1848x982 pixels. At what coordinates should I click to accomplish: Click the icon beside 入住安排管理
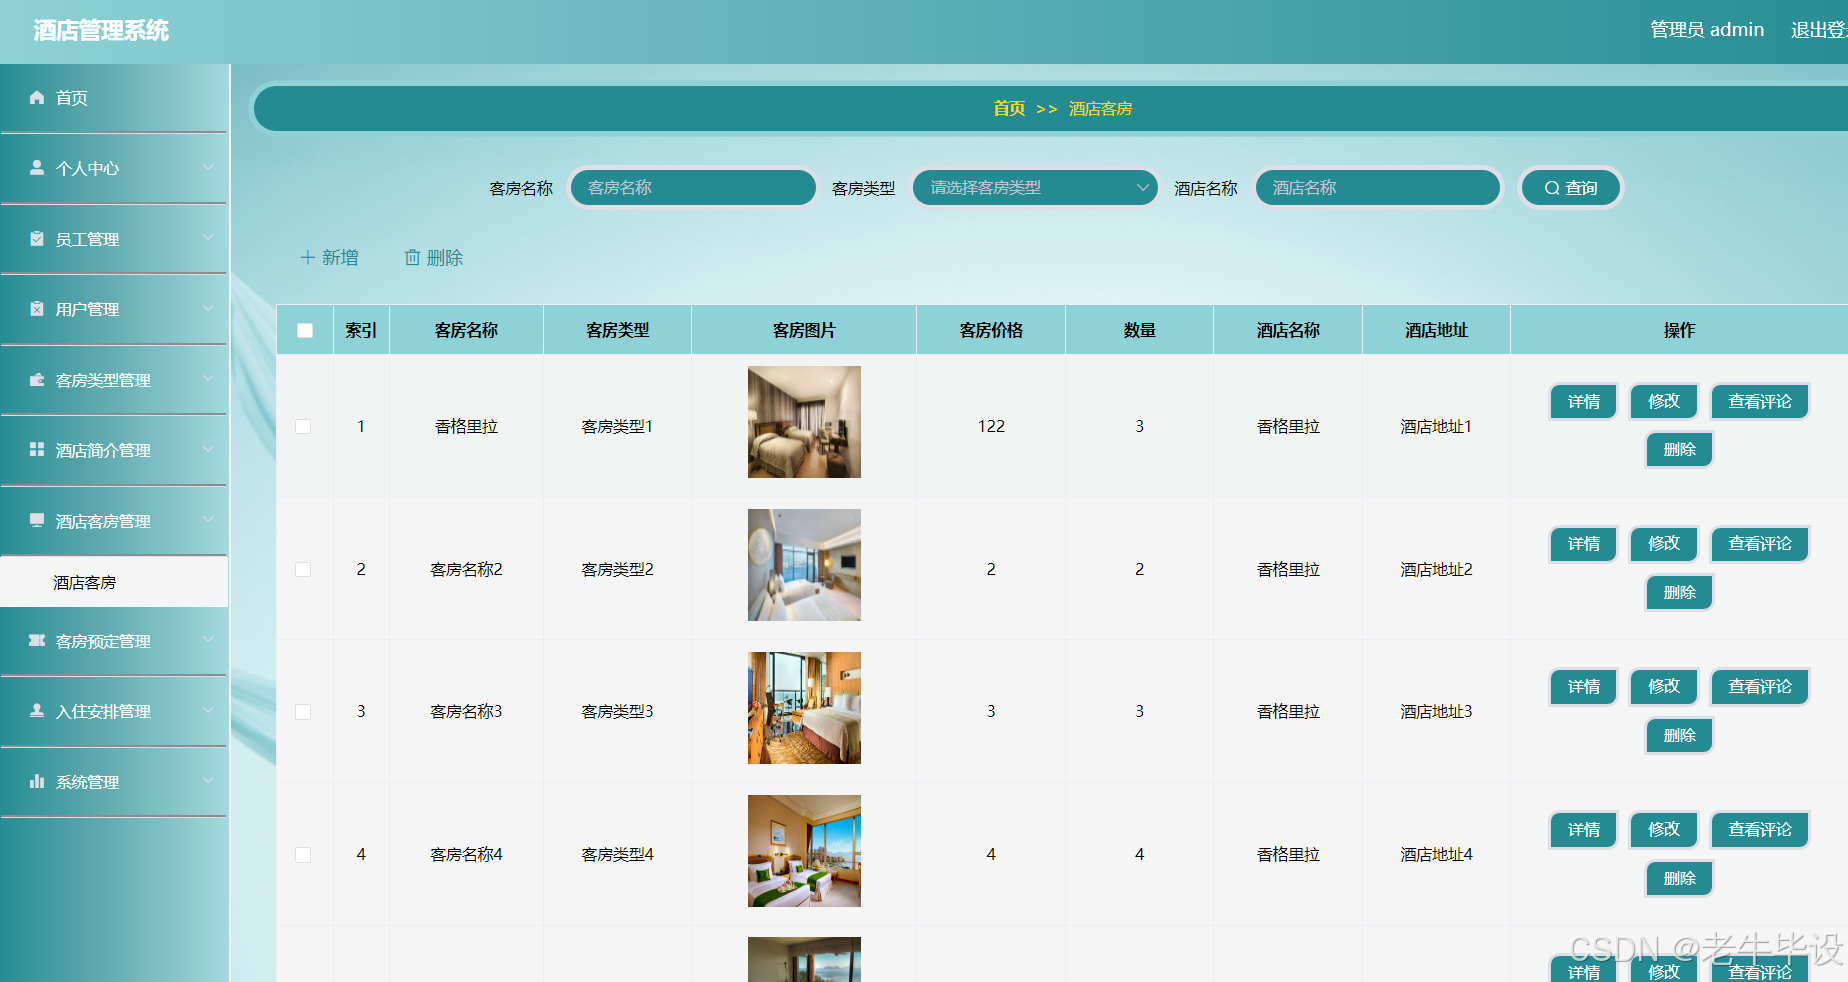[37, 710]
